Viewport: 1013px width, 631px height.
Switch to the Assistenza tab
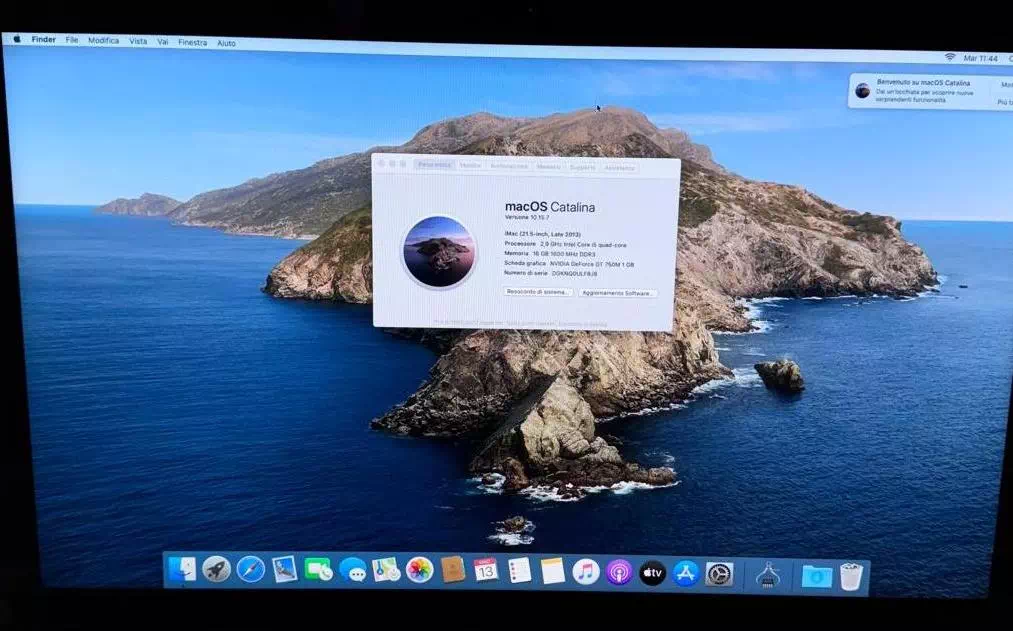click(x=620, y=168)
